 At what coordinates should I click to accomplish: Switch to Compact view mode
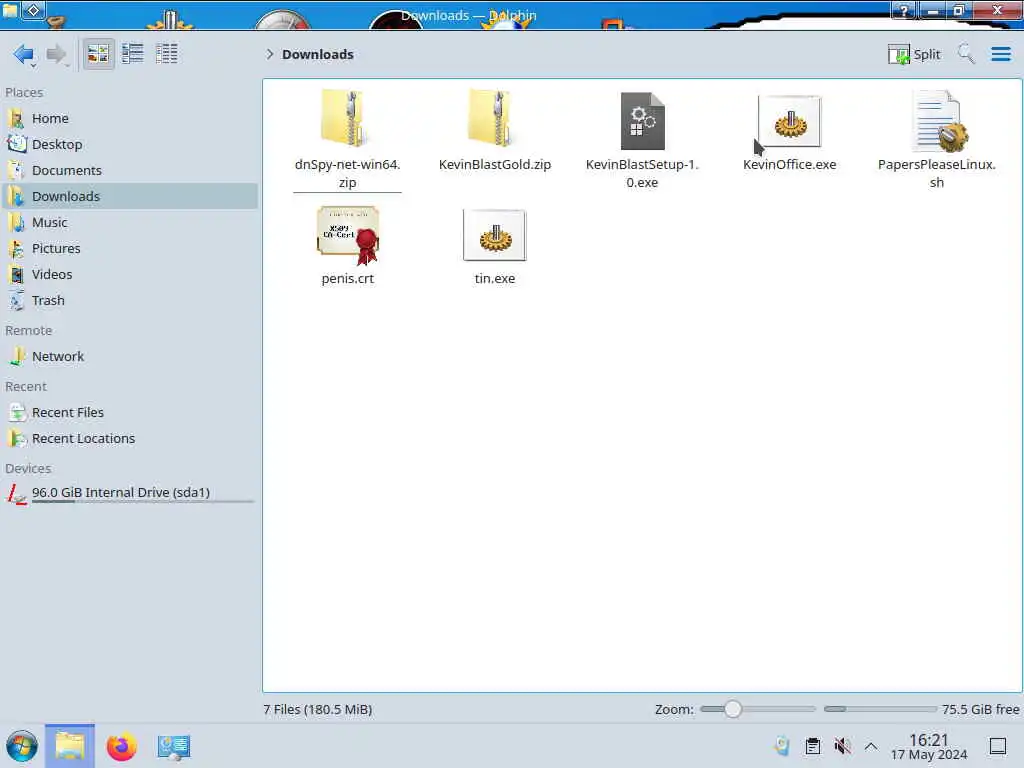pyautogui.click(x=133, y=54)
